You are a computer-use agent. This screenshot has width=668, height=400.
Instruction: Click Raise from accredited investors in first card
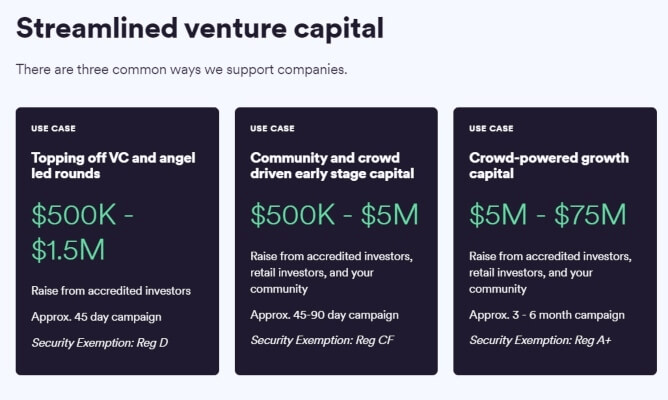point(111,291)
